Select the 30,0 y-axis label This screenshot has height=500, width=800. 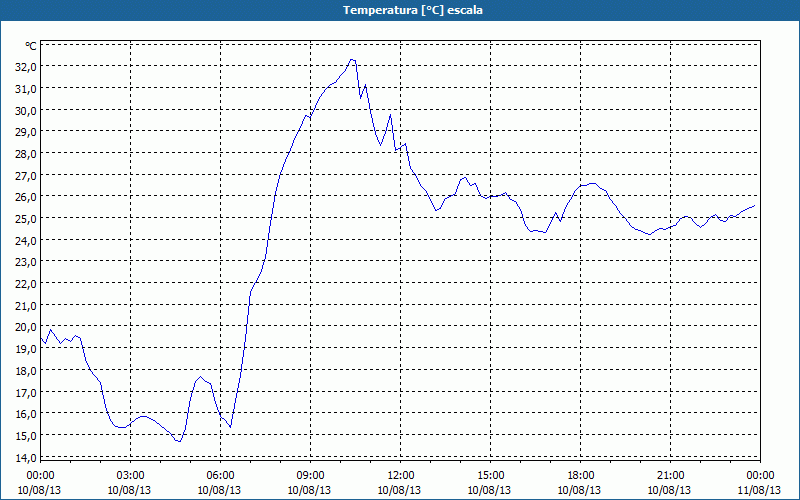[27, 110]
